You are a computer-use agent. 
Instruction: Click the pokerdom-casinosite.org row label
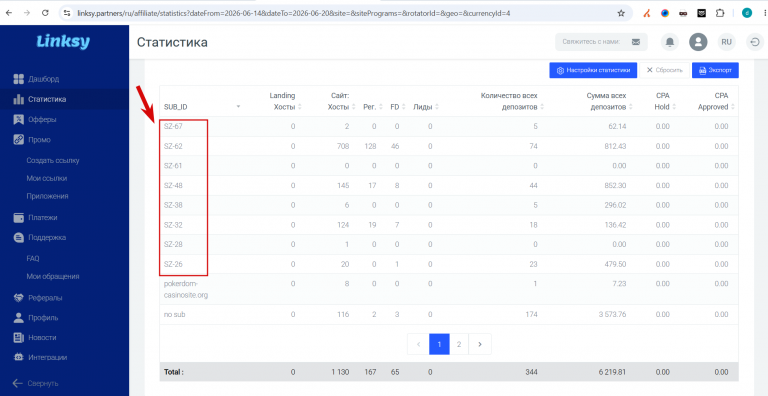[x=186, y=289]
